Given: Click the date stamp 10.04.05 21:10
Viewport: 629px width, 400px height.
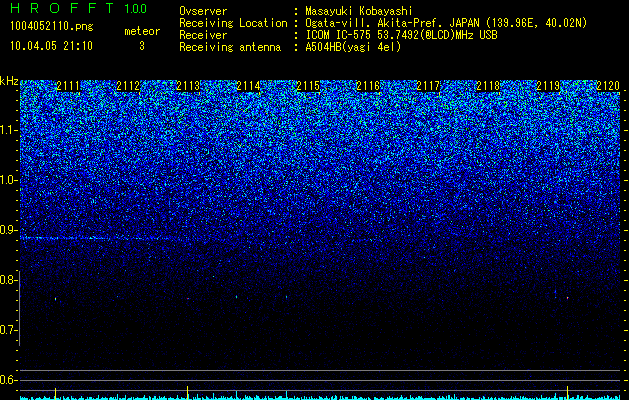Looking at the screenshot, I should click(51, 46).
